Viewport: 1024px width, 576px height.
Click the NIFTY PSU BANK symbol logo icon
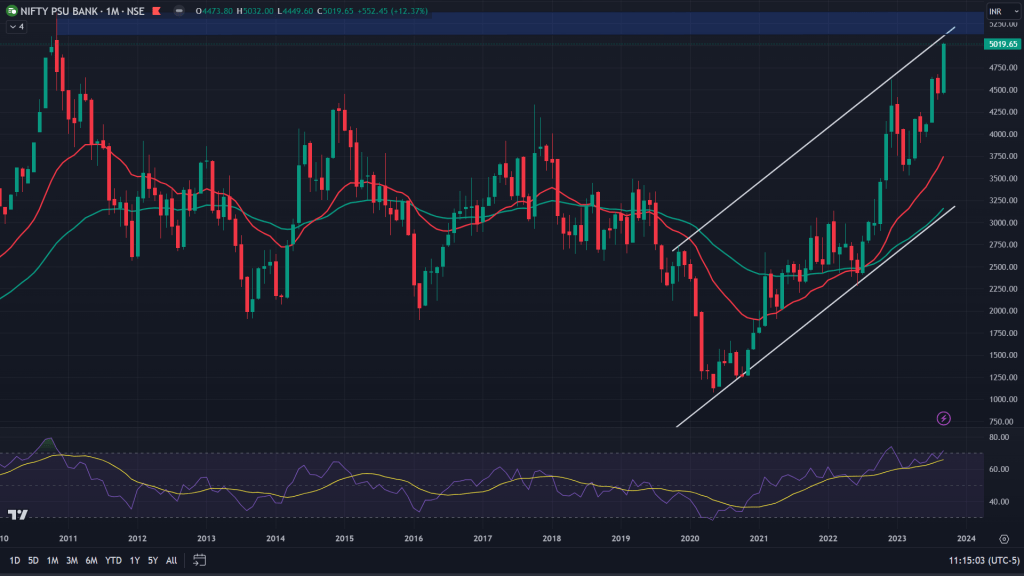click(9, 12)
